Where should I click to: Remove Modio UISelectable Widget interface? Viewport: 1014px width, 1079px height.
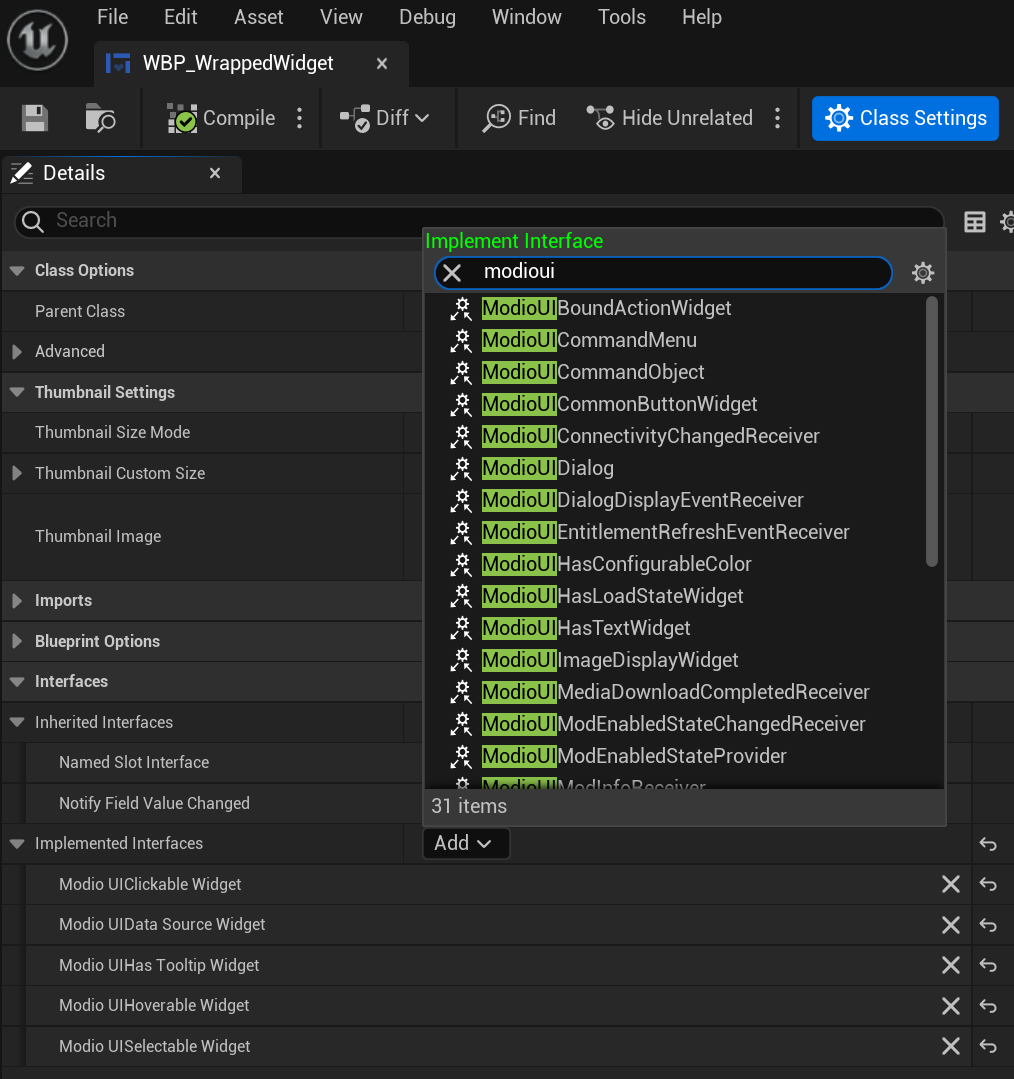coord(951,1046)
